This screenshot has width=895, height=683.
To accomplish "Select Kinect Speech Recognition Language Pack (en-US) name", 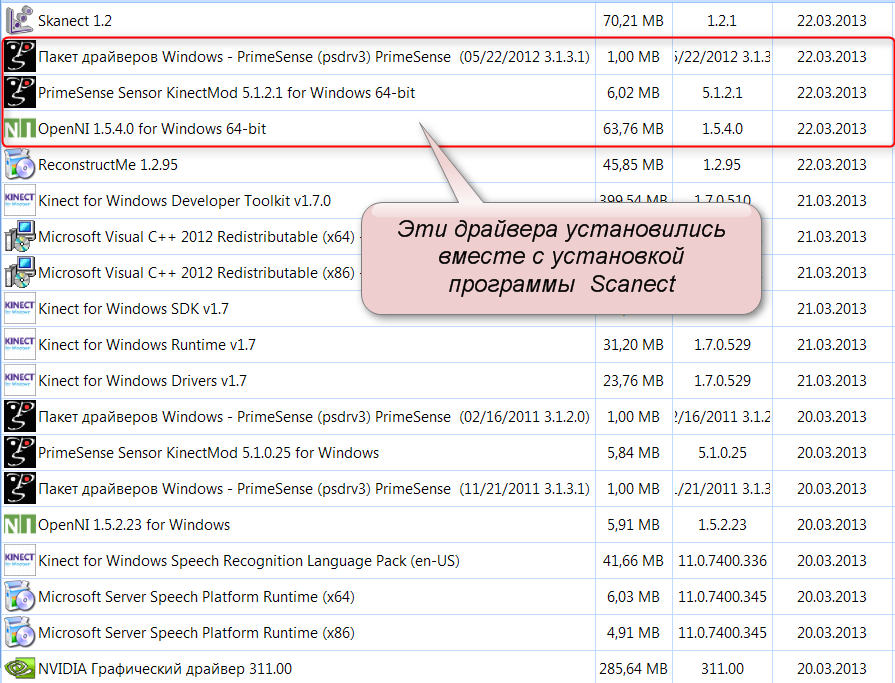I will tap(249, 560).
